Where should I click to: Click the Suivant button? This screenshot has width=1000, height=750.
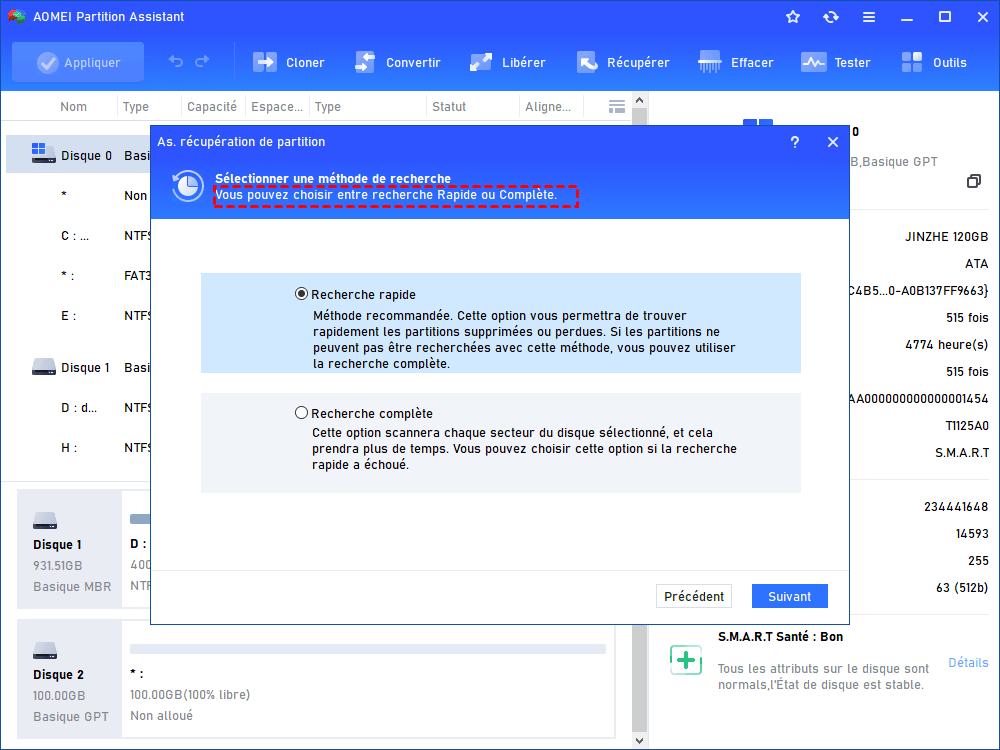[790, 596]
